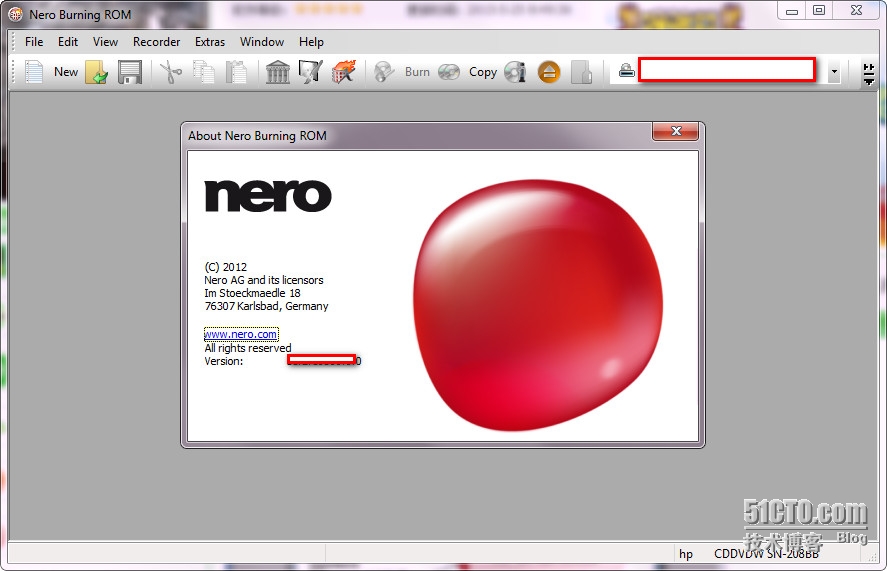Image resolution: width=887 pixels, height=571 pixels.
Task: Open the File menu
Action: coord(34,42)
